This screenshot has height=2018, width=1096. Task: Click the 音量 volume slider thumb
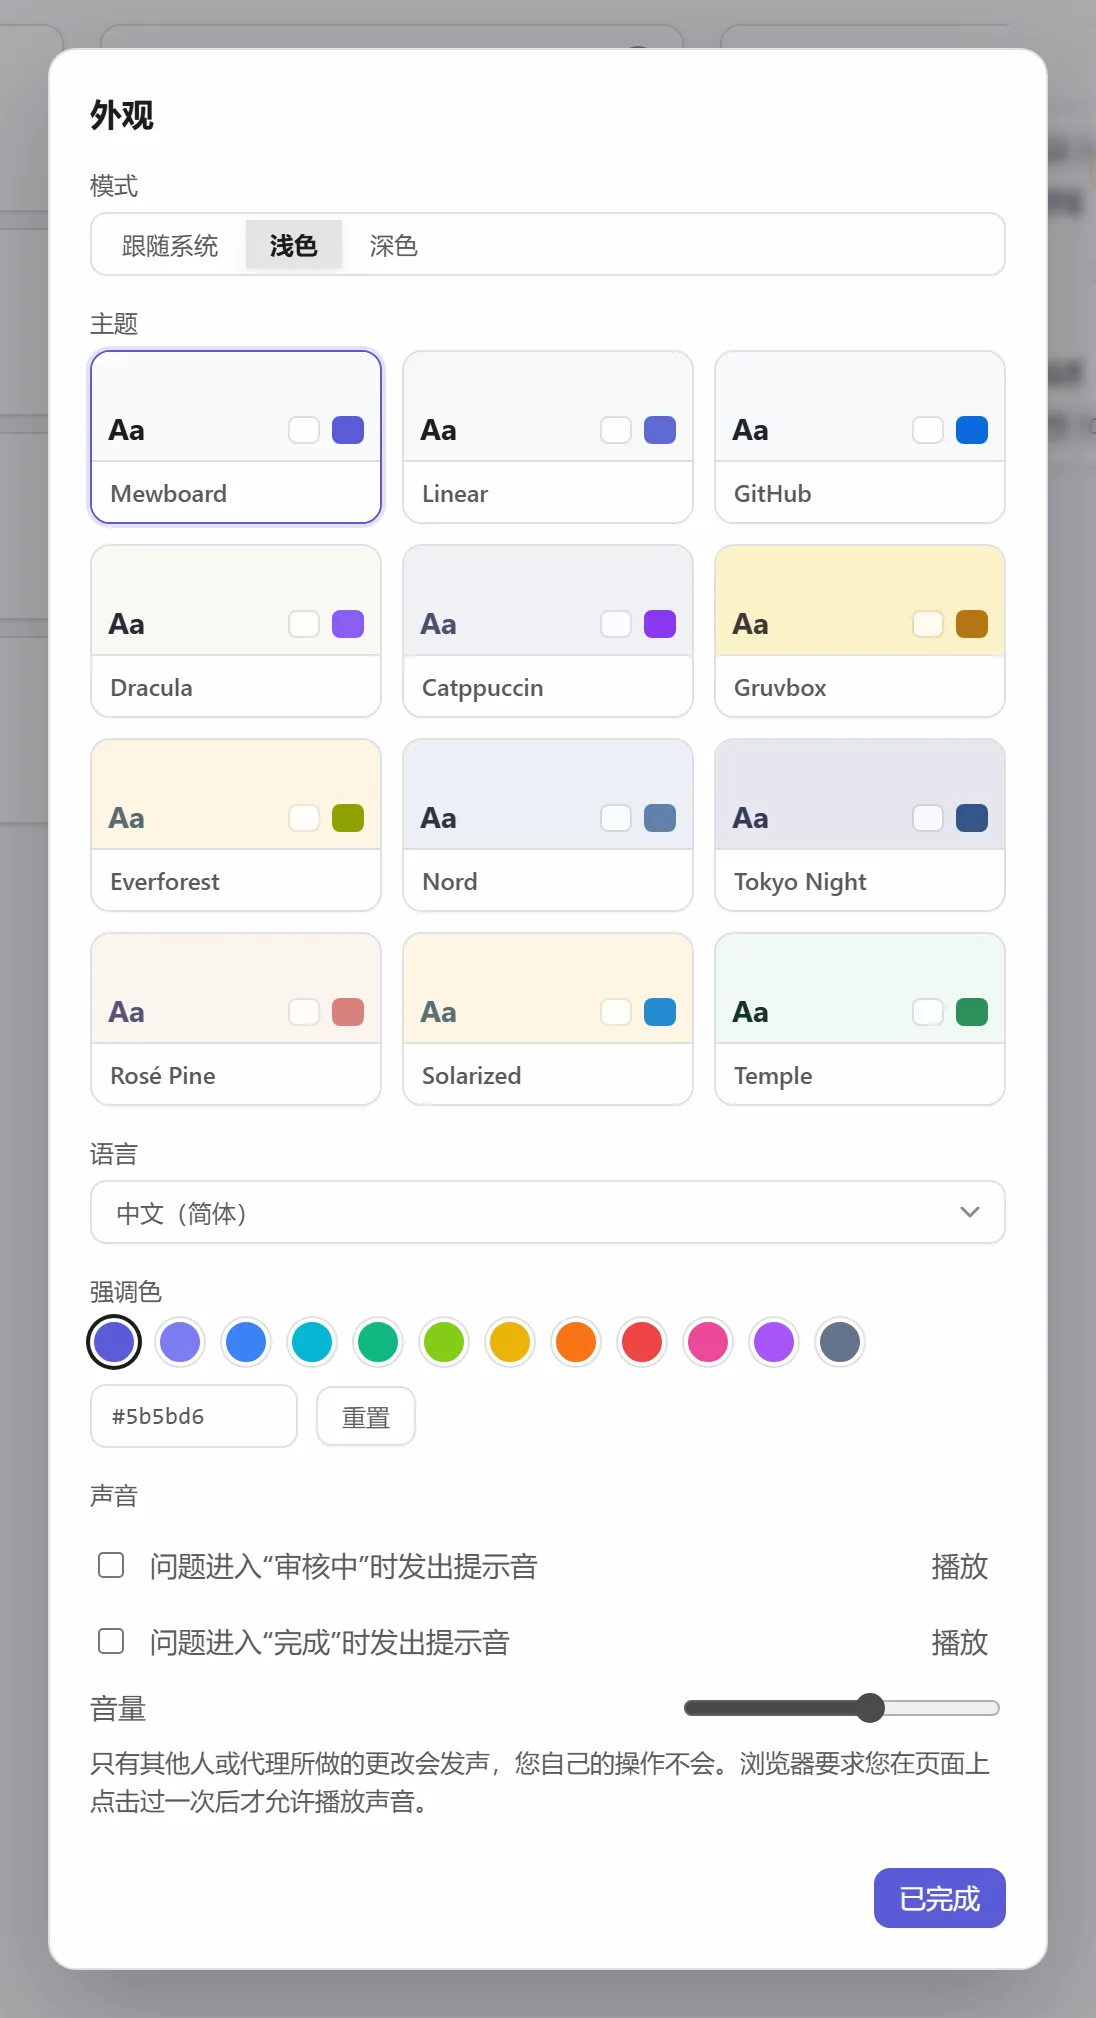click(871, 1708)
